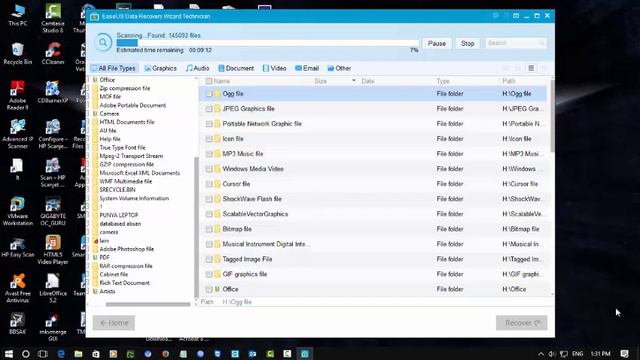Switch to list view layout icon
The width and height of the screenshot is (640, 360).
tap(531, 68)
